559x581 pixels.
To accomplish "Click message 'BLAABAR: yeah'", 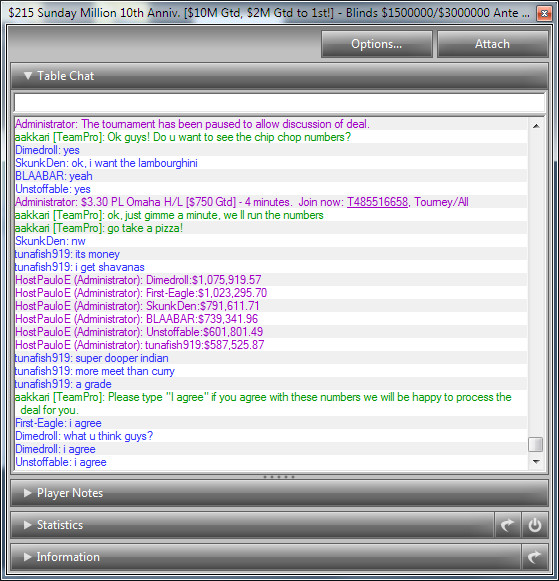I will pos(54,176).
